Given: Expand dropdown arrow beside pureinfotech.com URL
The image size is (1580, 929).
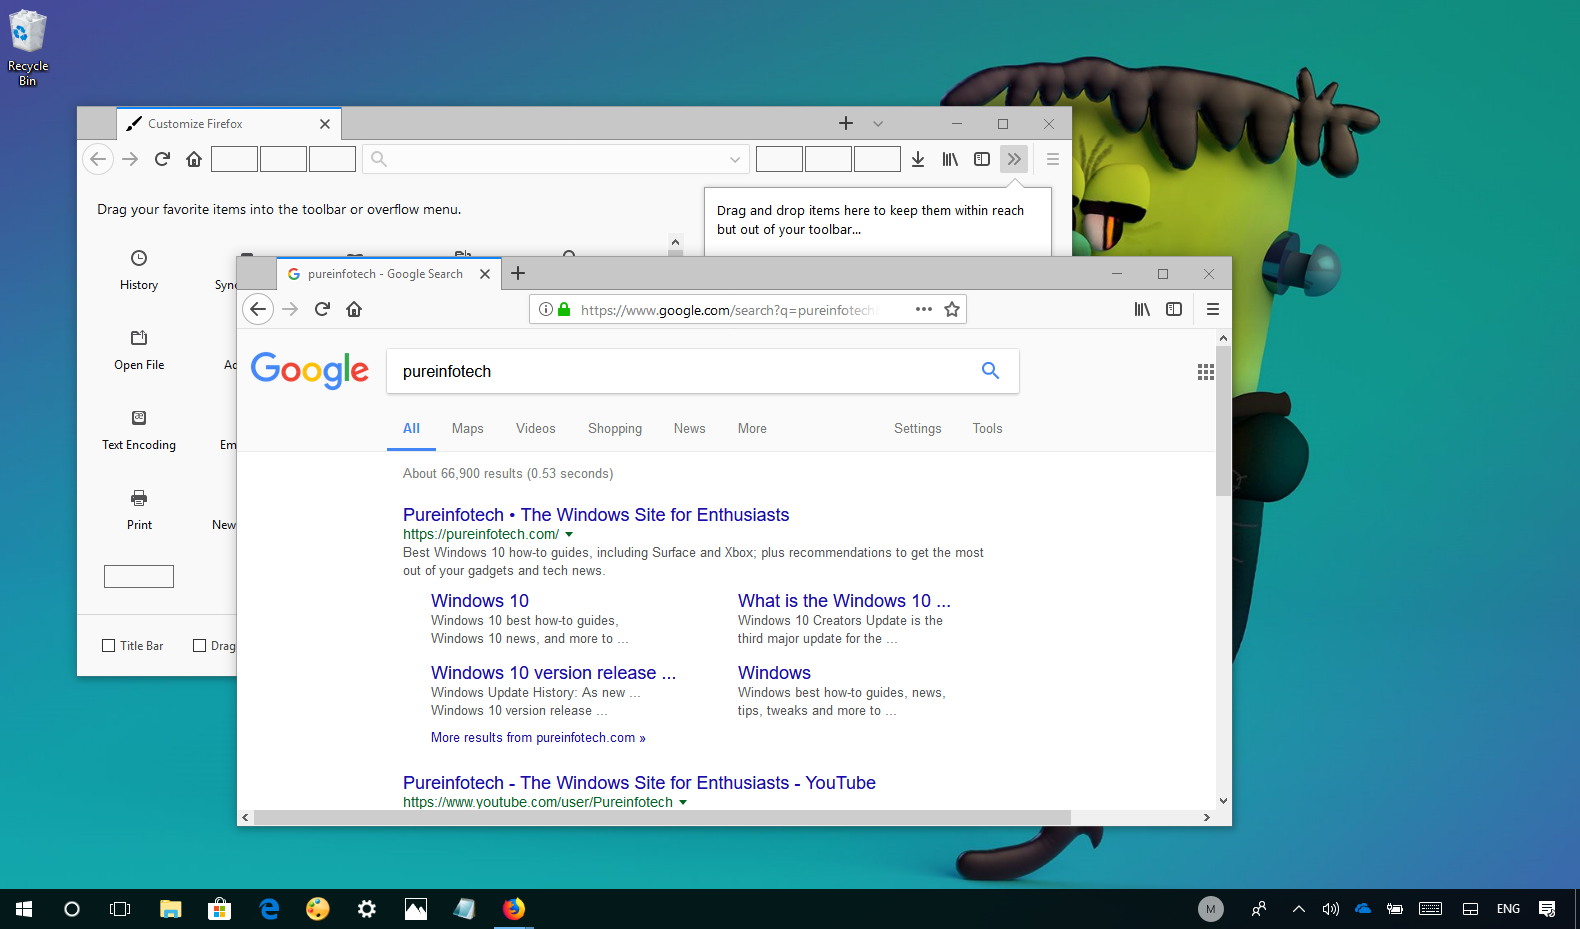Looking at the screenshot, I should click(x=569, y=535).
